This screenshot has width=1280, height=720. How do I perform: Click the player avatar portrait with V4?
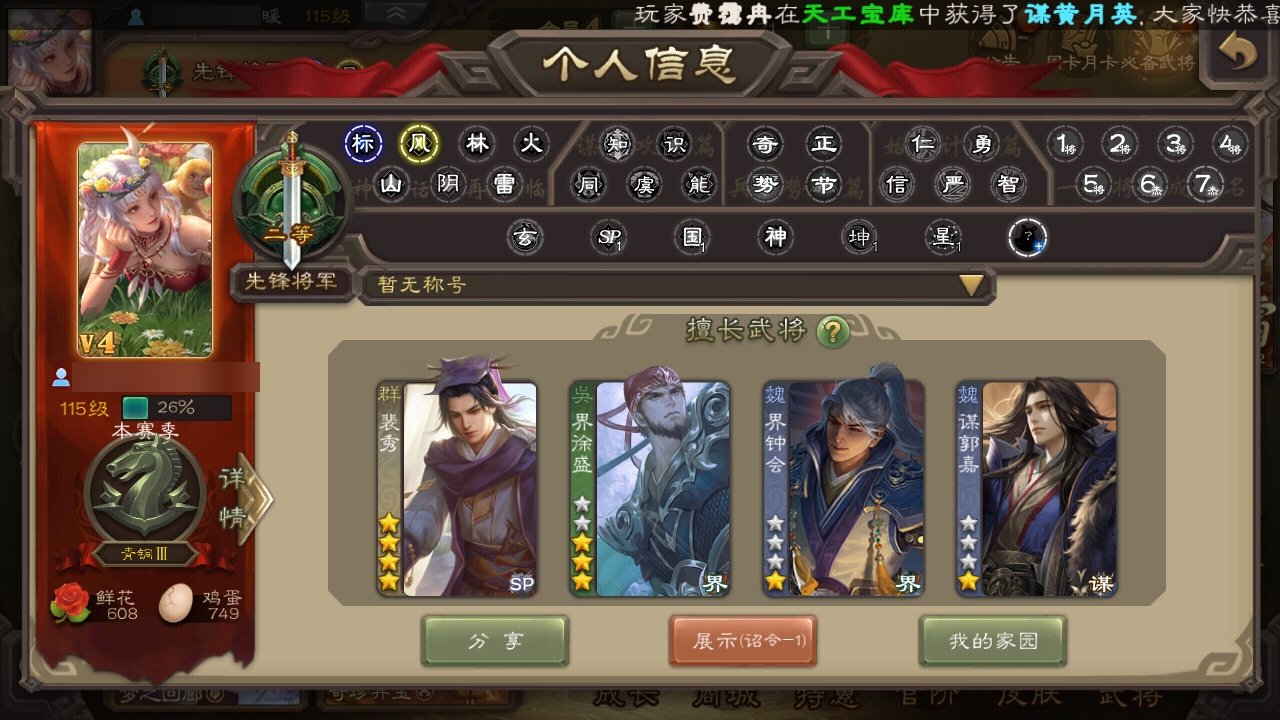145,250
